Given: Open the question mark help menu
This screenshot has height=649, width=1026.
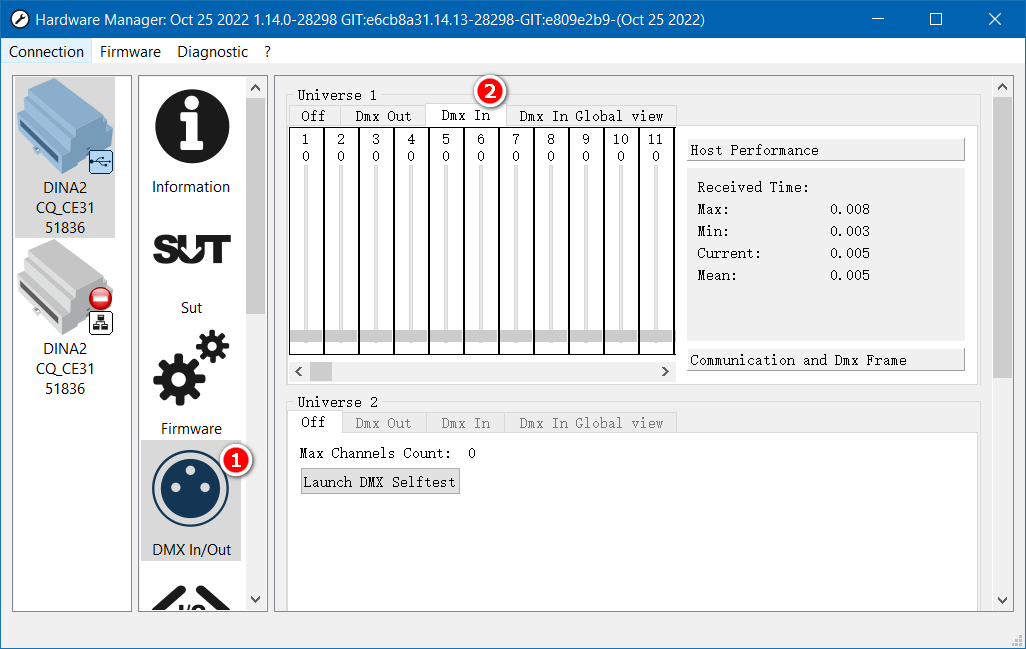Looking at the screenshot, I should tap(267, 52).
